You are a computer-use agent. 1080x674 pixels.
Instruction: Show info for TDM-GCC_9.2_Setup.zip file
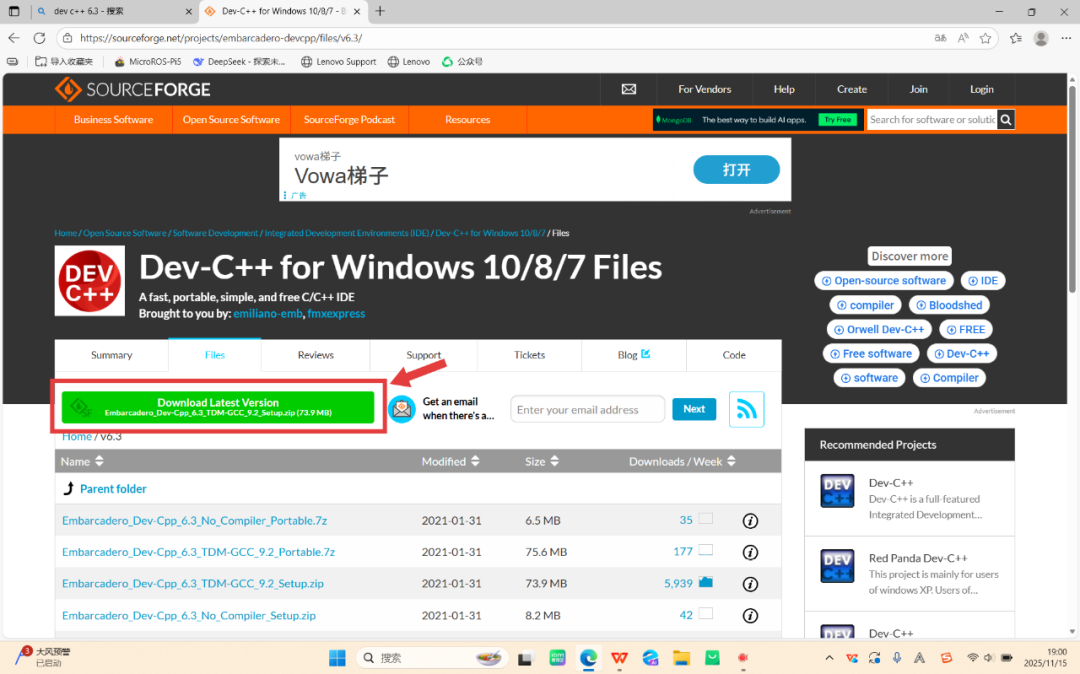tap(750, 584)
